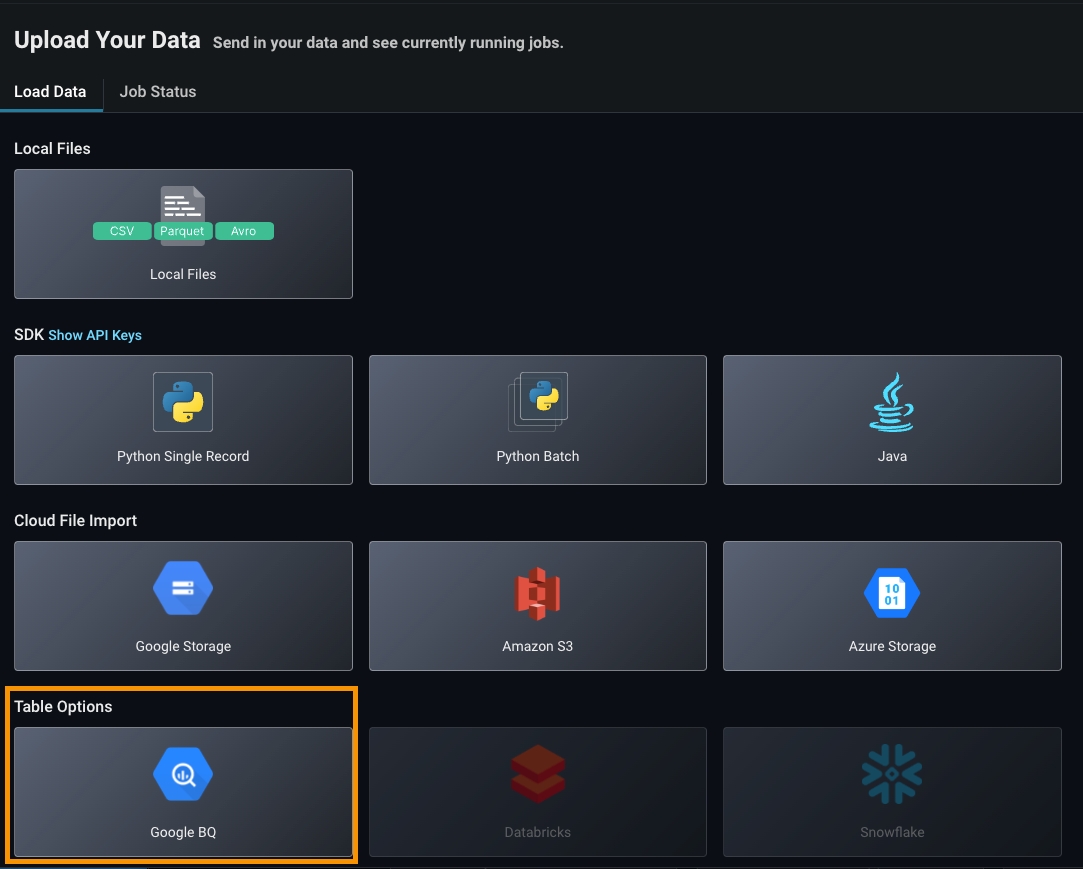Choose the Python Single Record label
Viewport: 1083px width, 869px height.
[x=183, y=457]
